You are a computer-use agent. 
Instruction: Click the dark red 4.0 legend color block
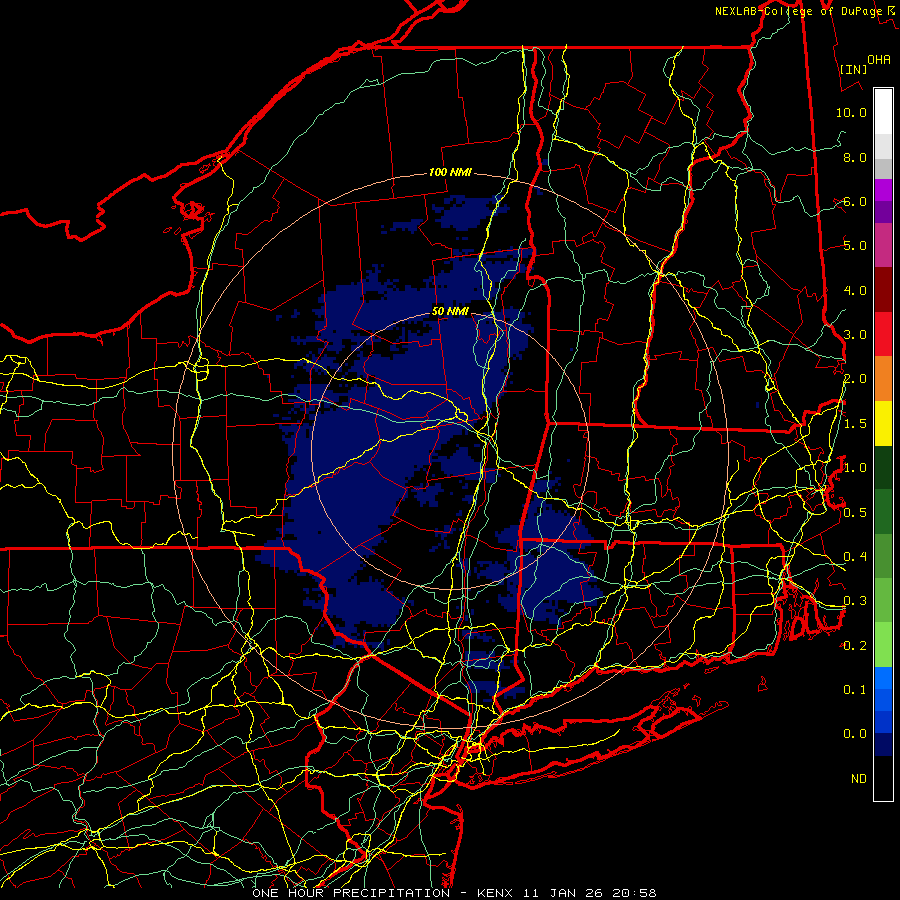[x=883, y=290]
